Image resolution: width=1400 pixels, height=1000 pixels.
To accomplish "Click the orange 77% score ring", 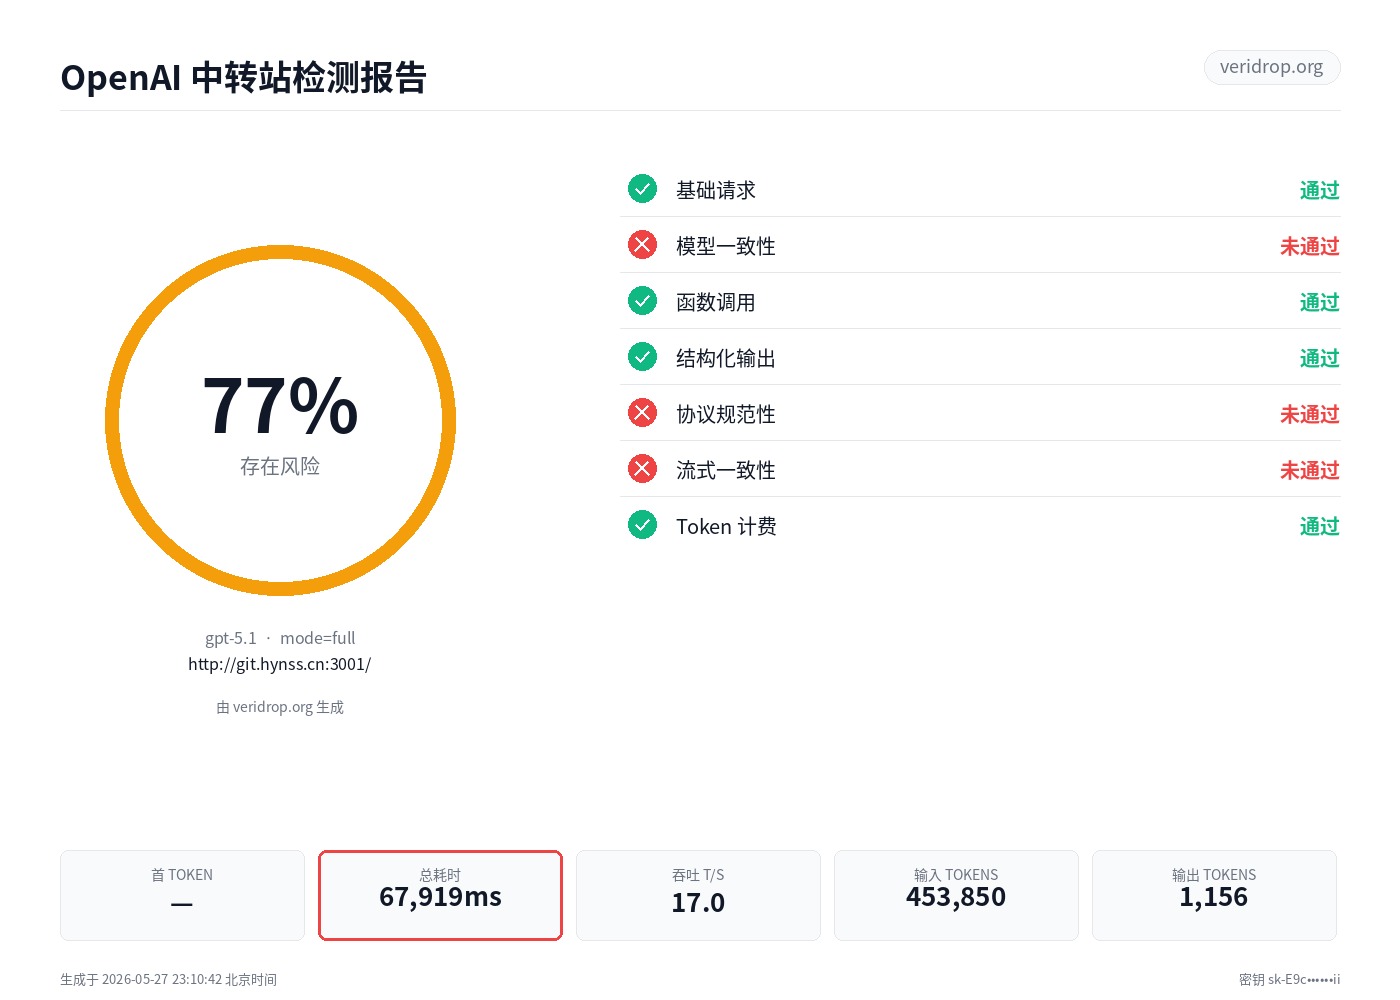I will click(280, 420).
